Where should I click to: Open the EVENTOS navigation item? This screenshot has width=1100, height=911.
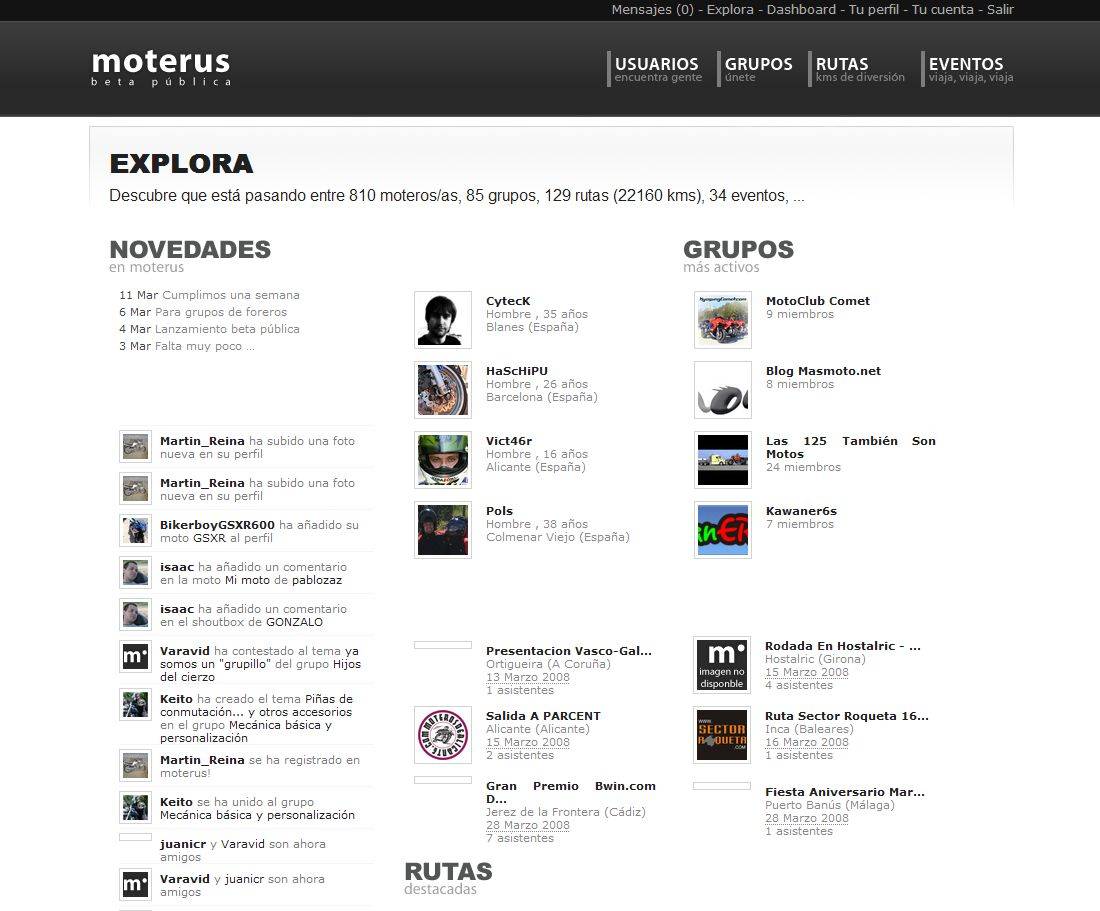970,69
